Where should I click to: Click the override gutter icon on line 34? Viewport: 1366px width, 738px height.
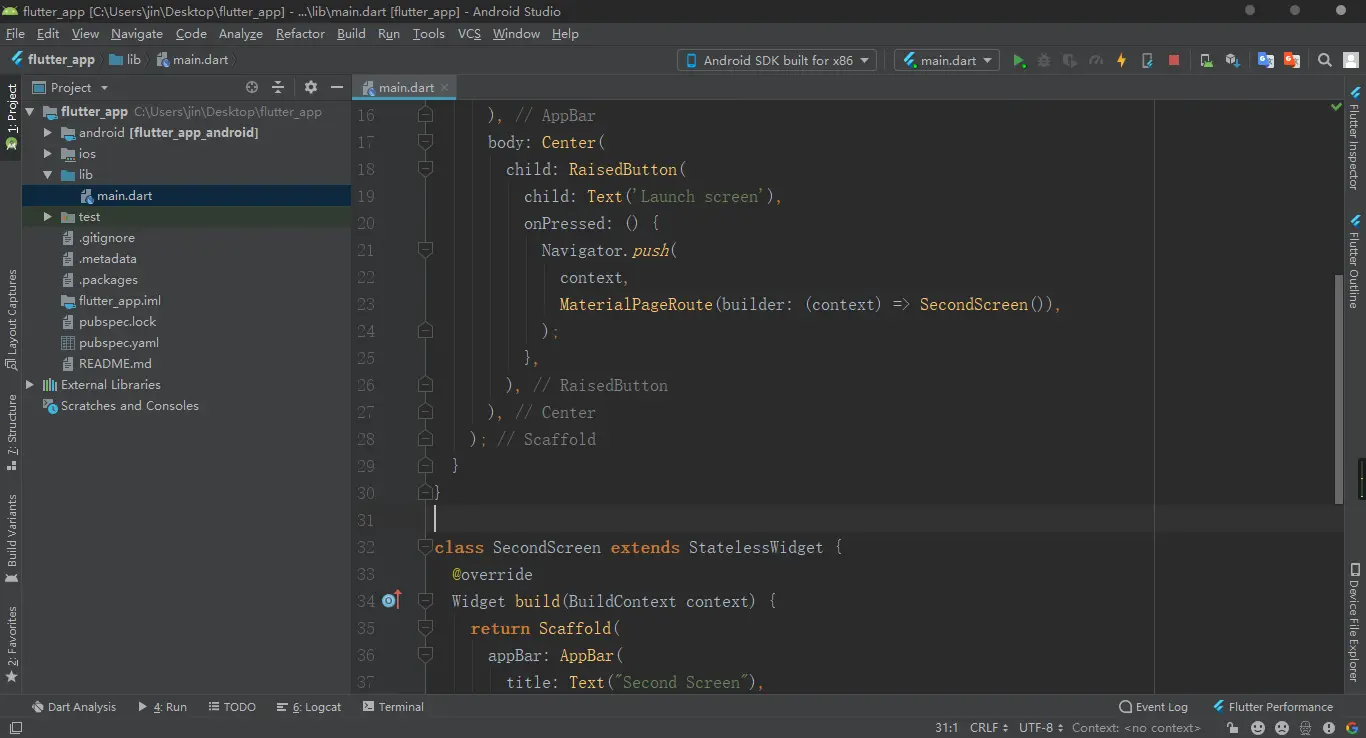pos(391,601)
